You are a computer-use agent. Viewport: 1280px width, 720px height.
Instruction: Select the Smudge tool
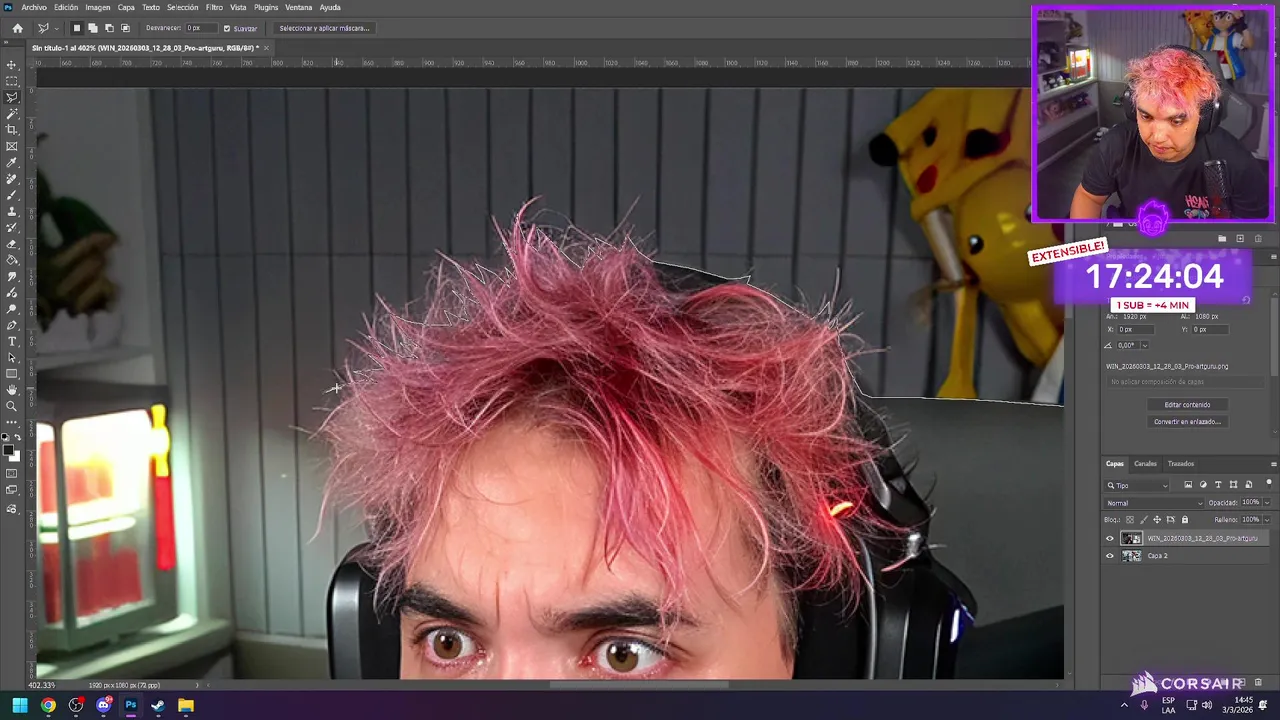(12, 276)
